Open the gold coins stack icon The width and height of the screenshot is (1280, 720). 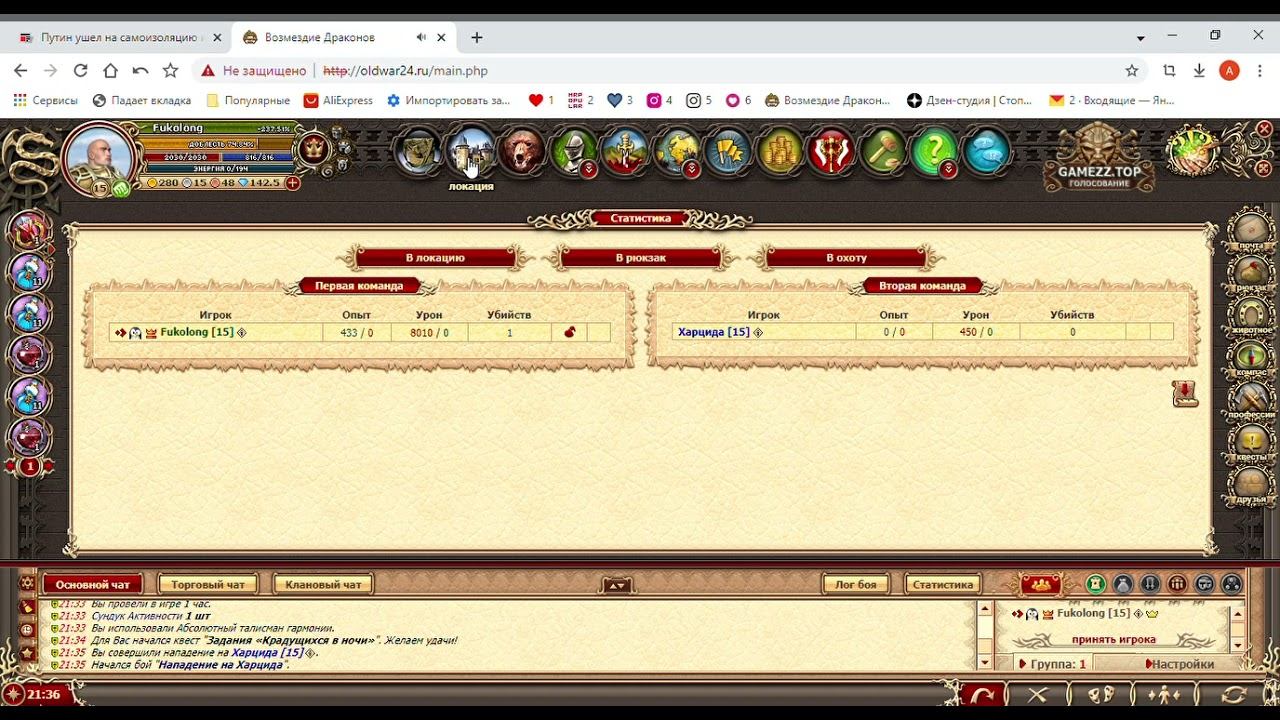point(780,152)
